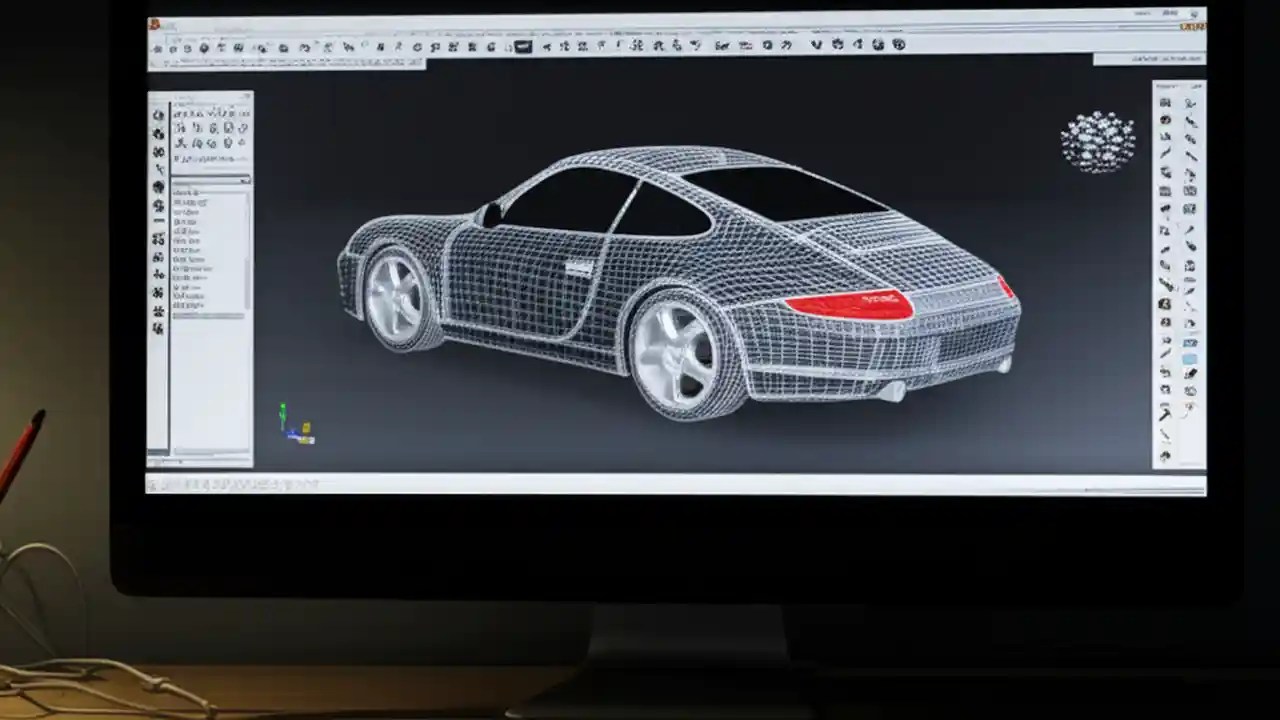Click the green axis of the orientation triad
This screenshot has width=1280, height=720.
[283, 408]
